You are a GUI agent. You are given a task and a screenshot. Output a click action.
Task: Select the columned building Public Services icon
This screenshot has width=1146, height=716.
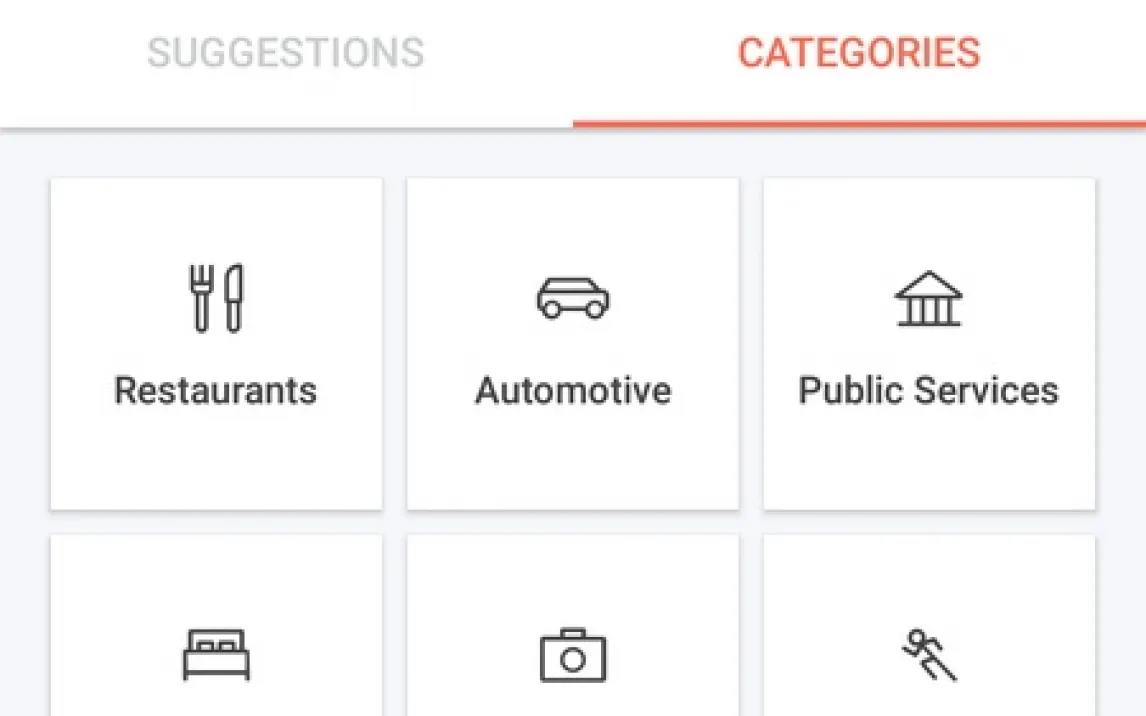[x=929, y=298]
